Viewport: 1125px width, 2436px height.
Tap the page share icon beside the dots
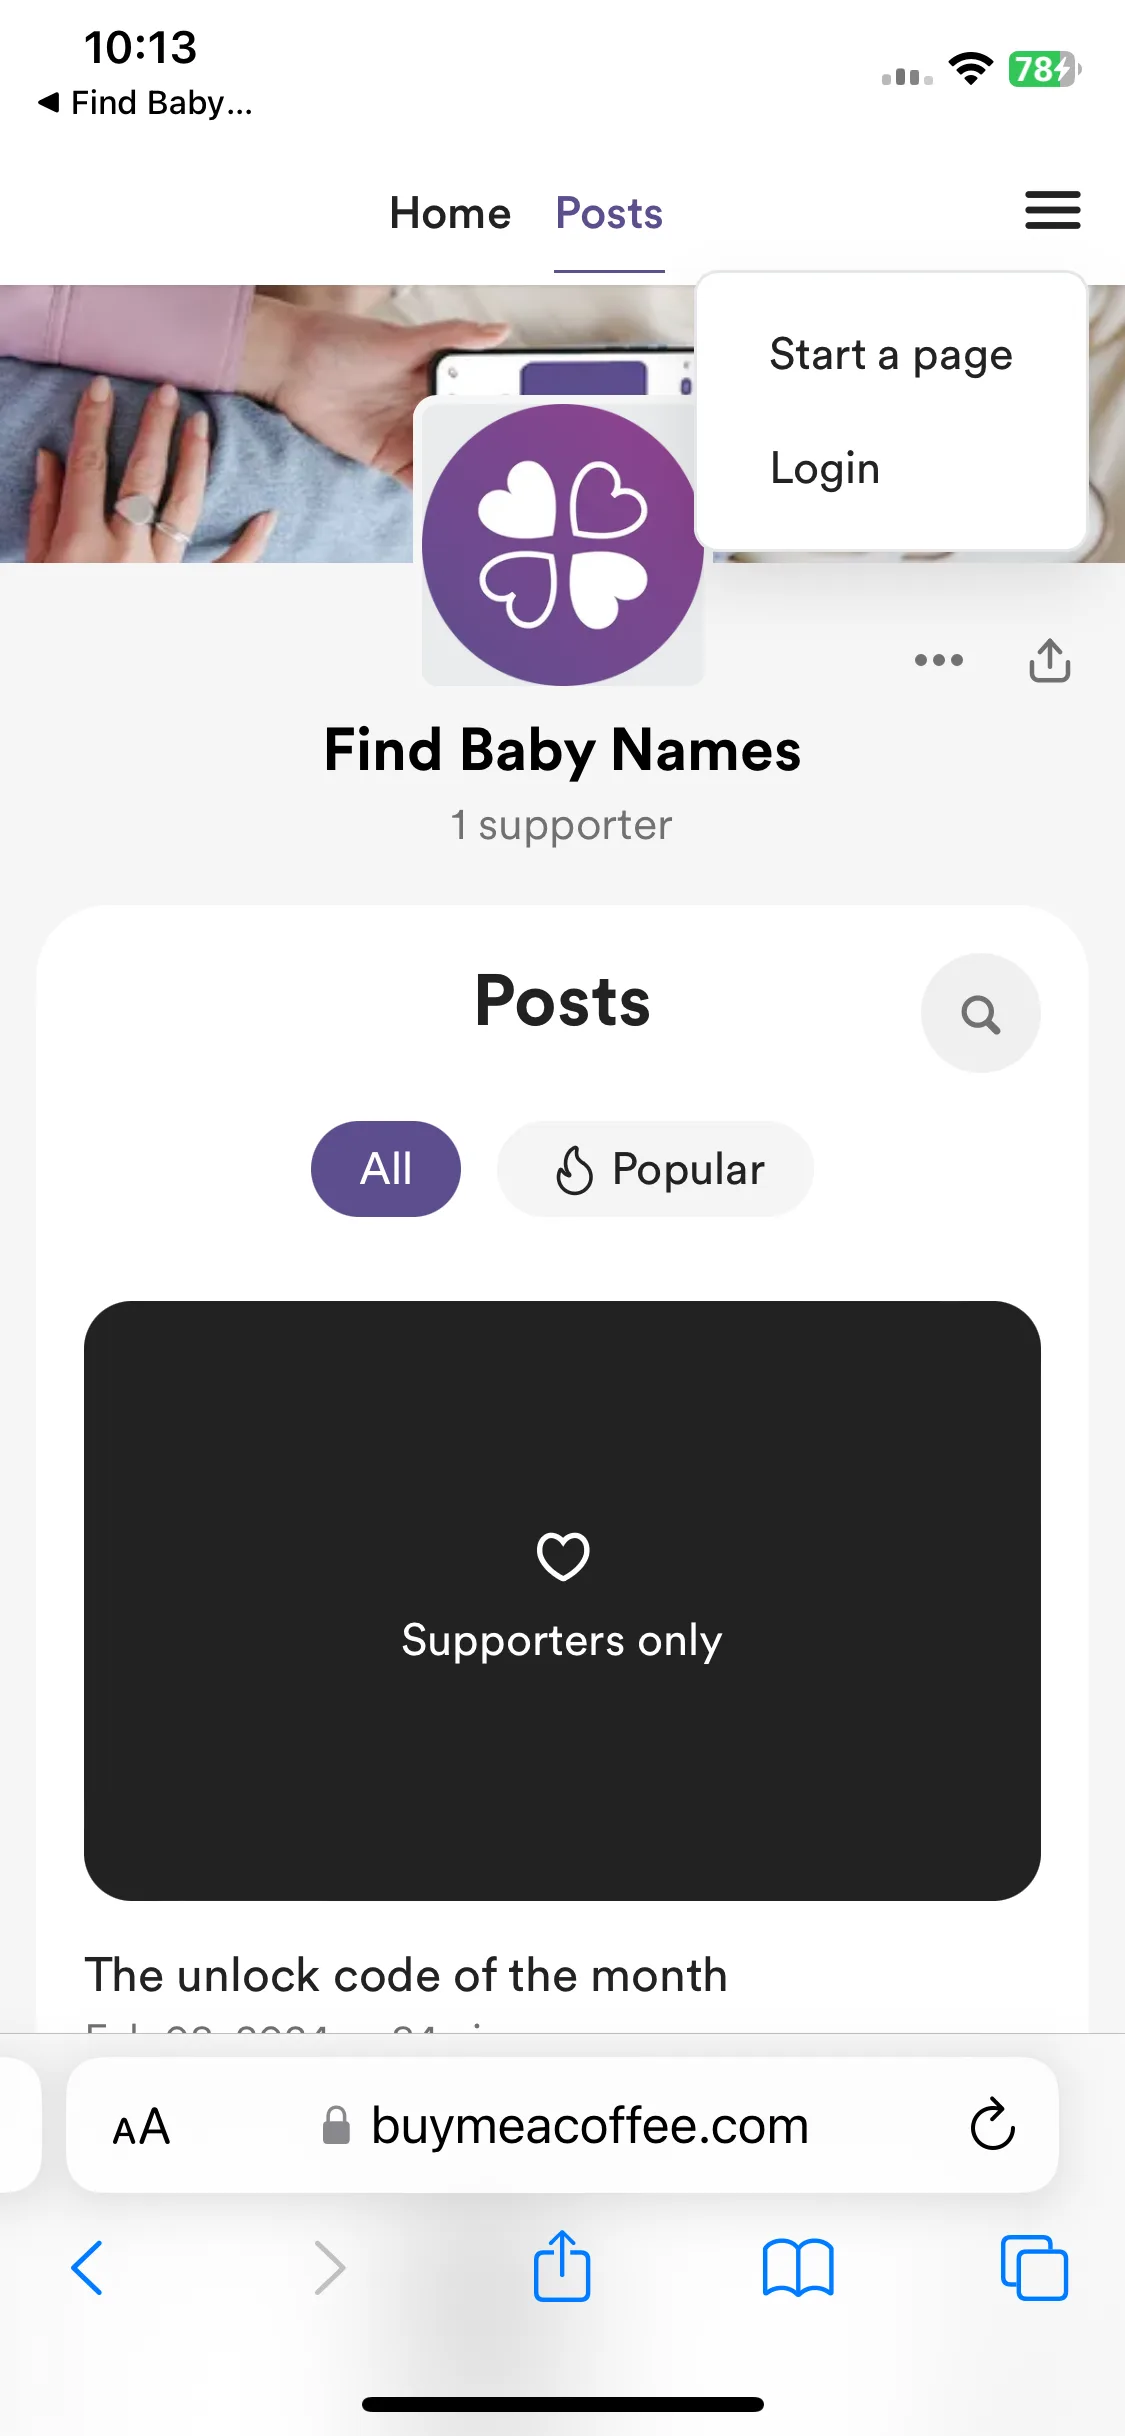point(1050,660)
